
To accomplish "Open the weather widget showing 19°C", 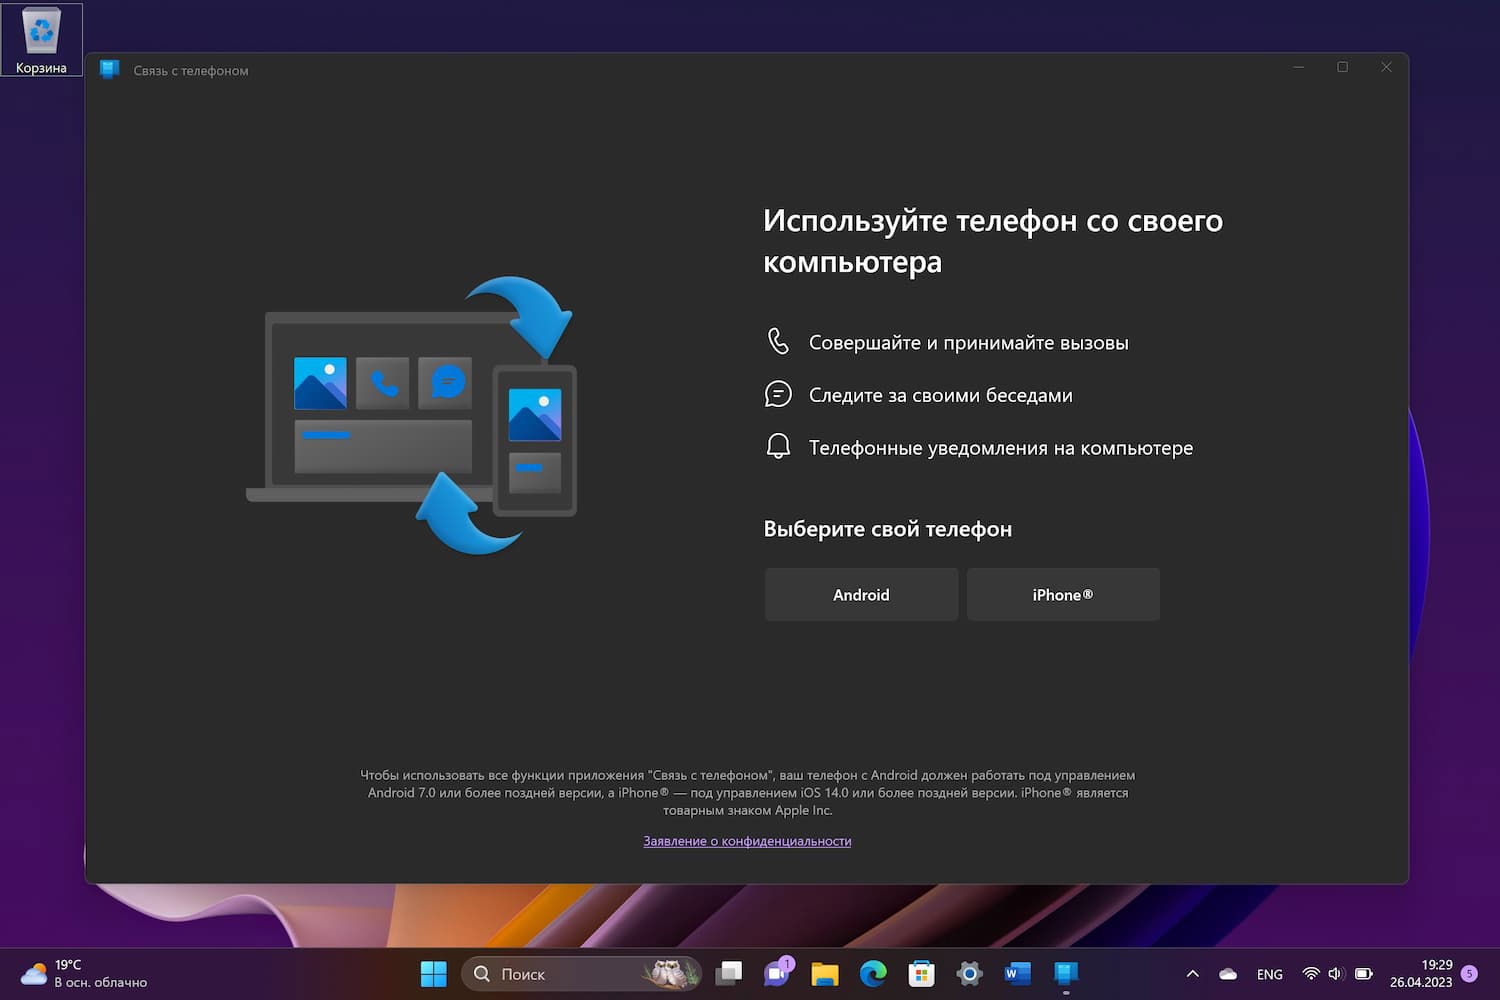I will (x=85, y=974).
